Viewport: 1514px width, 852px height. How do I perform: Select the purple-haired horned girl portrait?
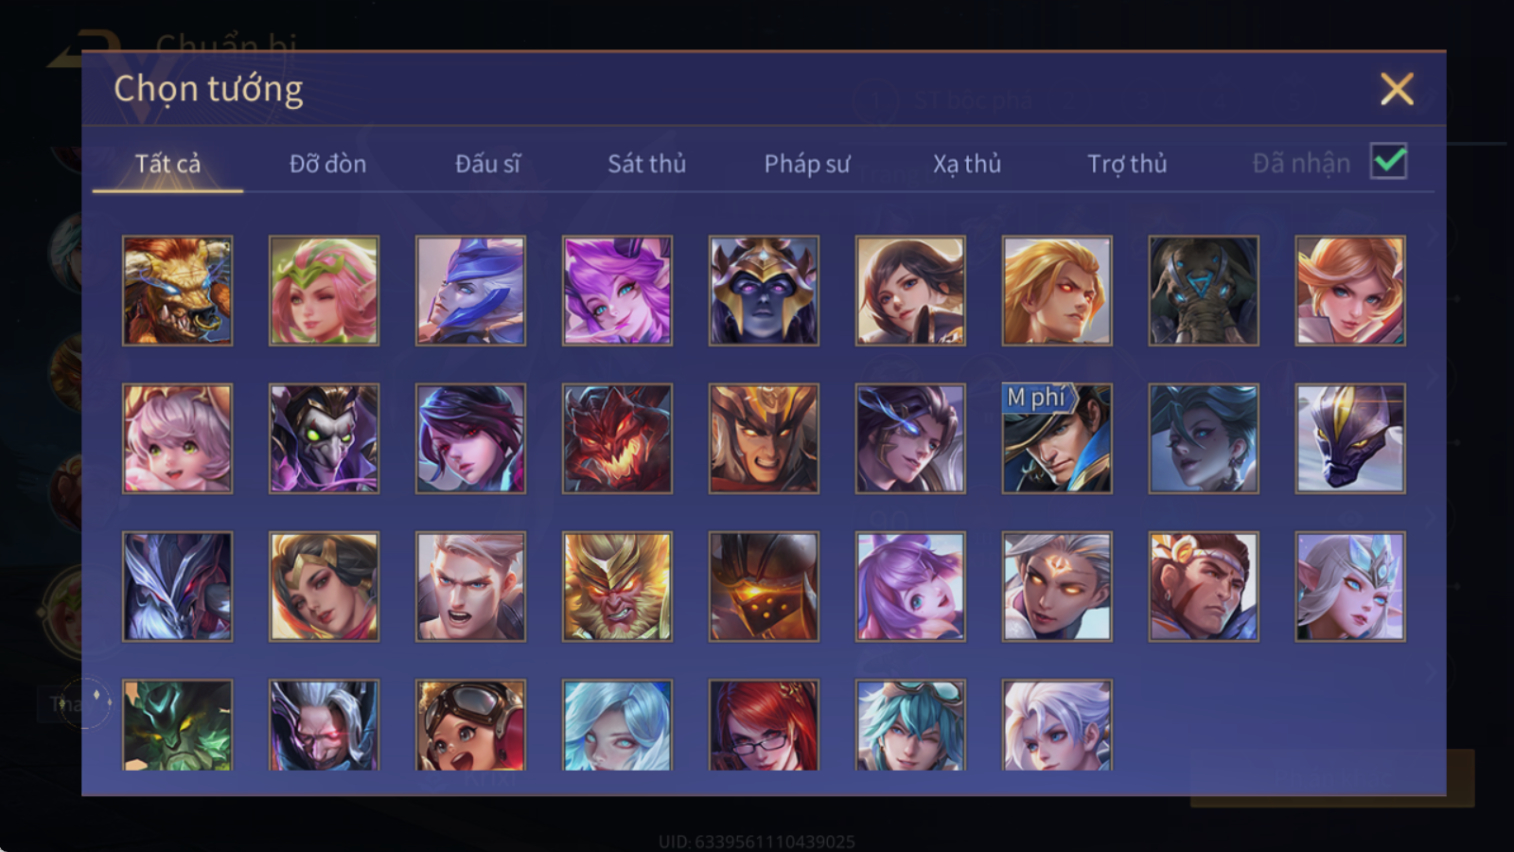point(617,291)
